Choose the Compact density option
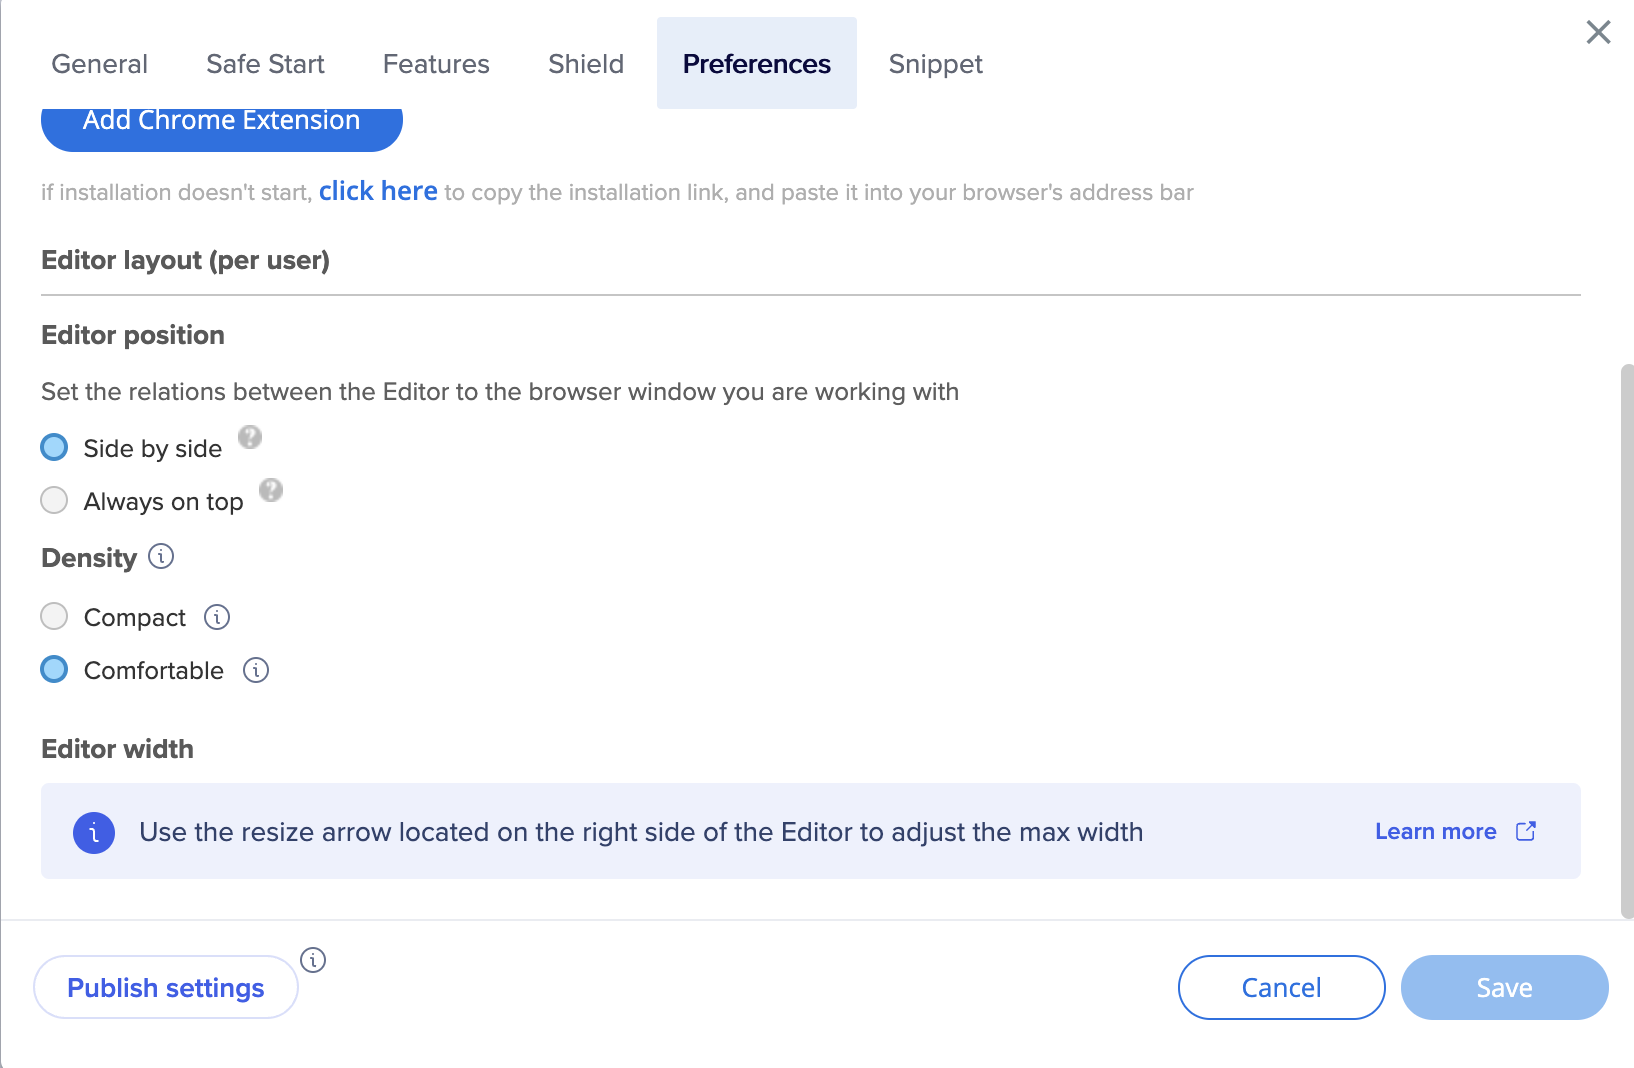1634x1068 pixels. [55, 616]
